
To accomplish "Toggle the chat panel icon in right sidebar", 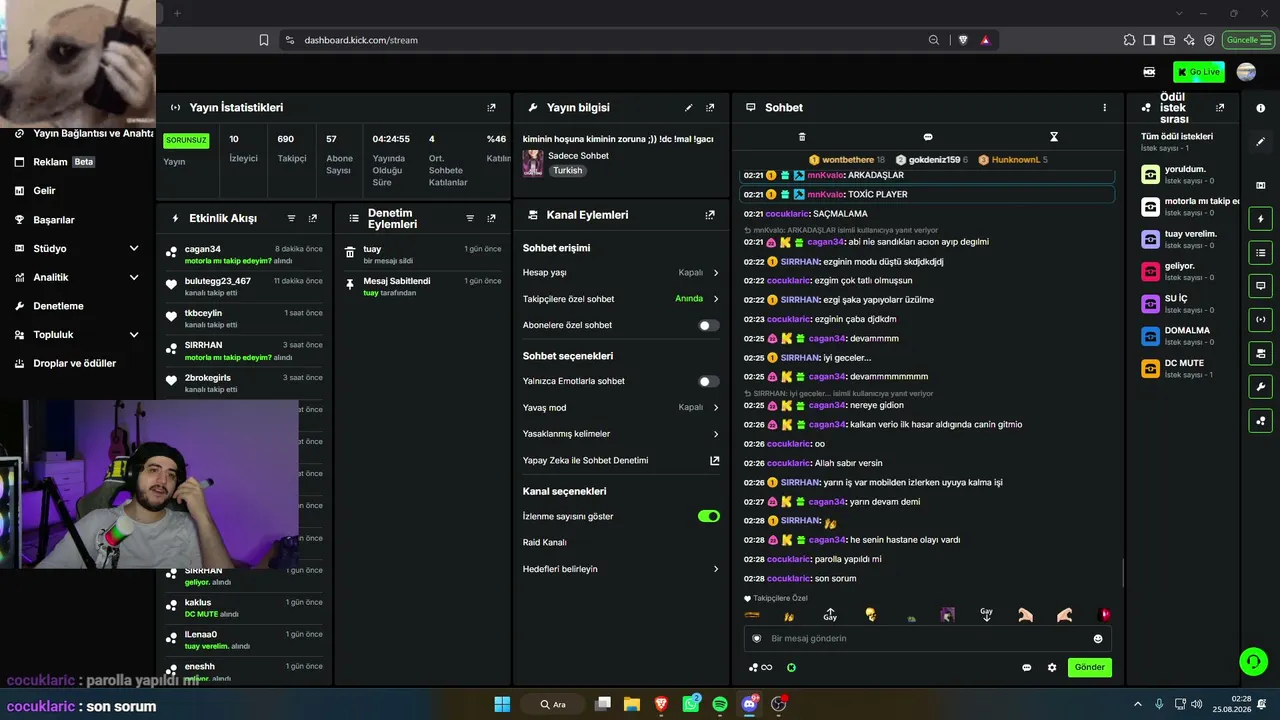I will (1261, 286).
